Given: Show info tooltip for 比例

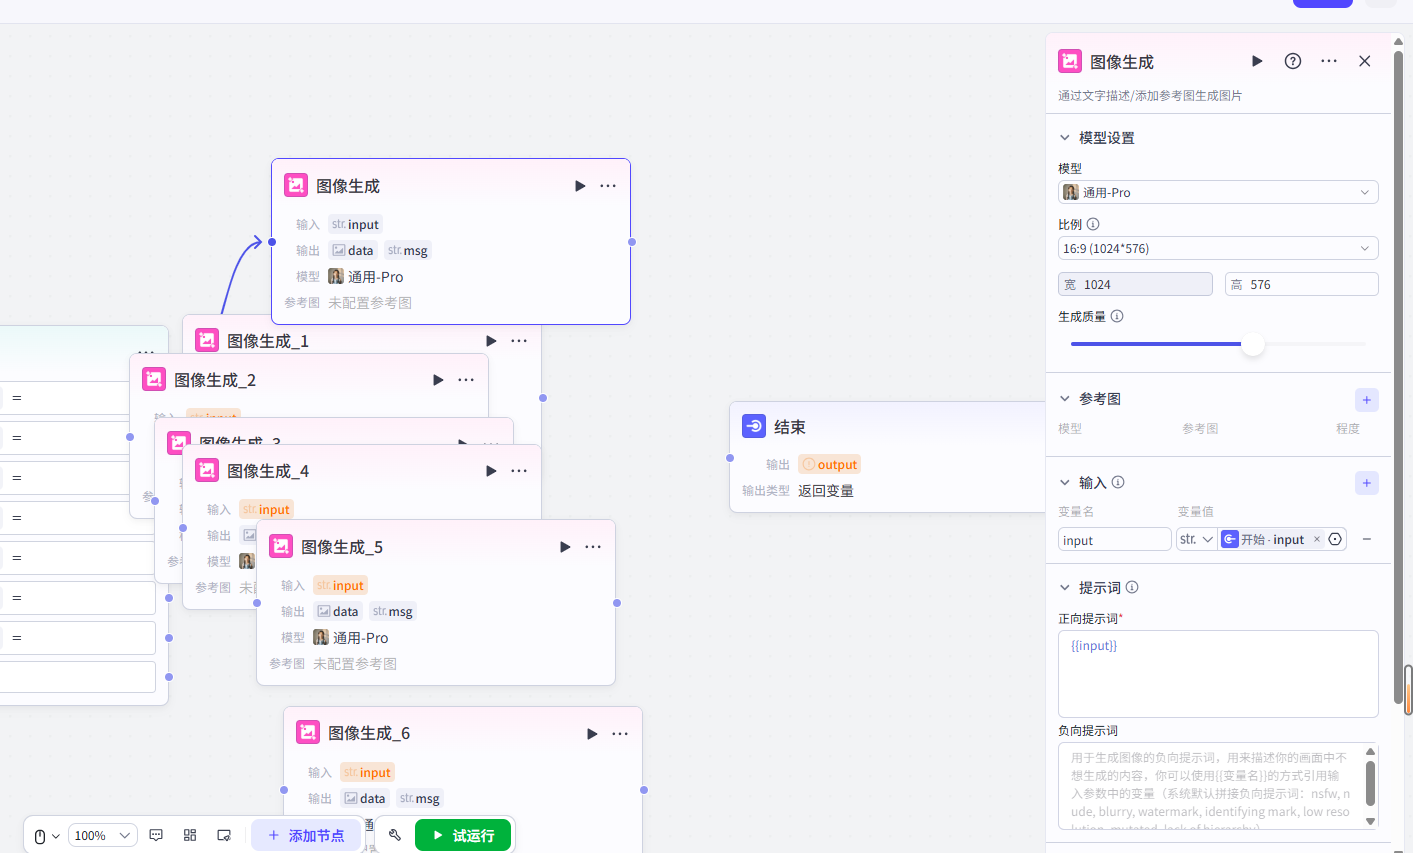Looking at the screenshot, I should tap(1093, 224).
